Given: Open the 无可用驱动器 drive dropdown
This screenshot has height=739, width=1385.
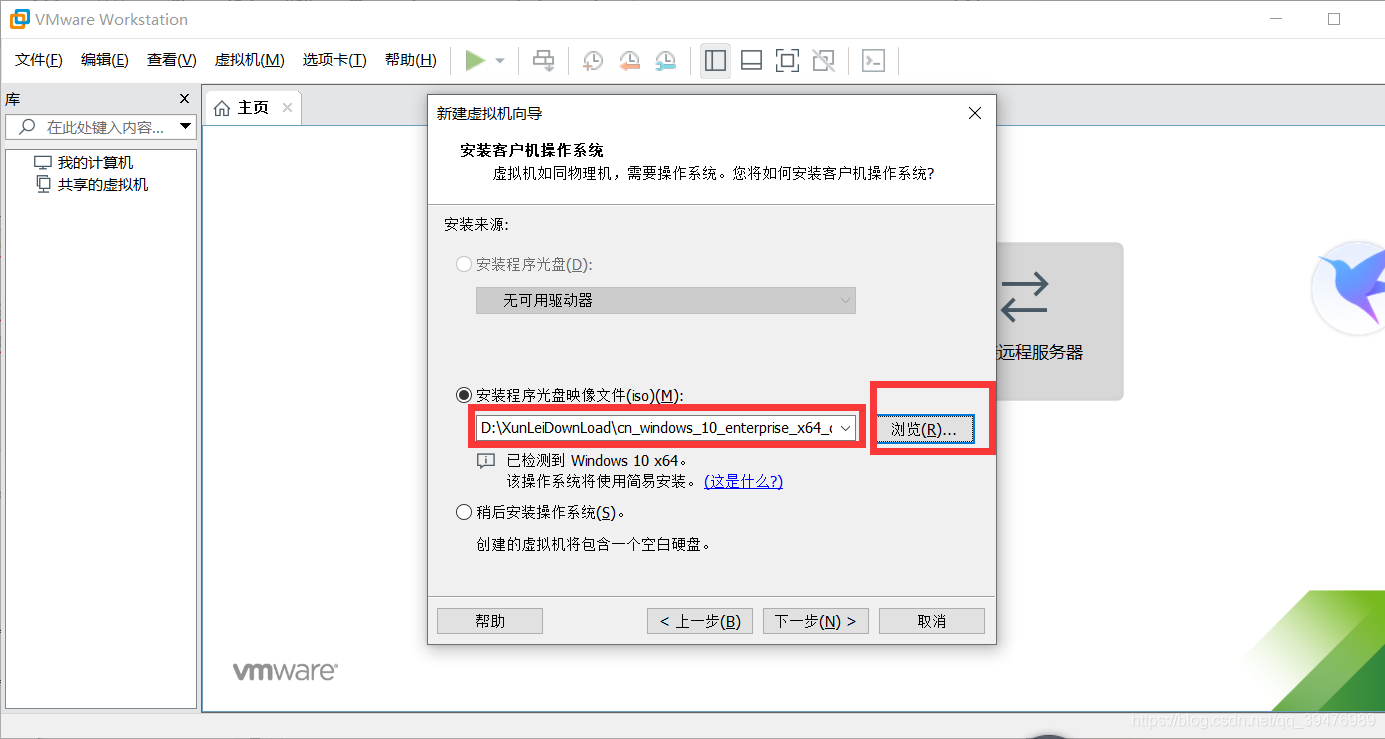Looking at the screenshot, I should click(x=666, y=300).
